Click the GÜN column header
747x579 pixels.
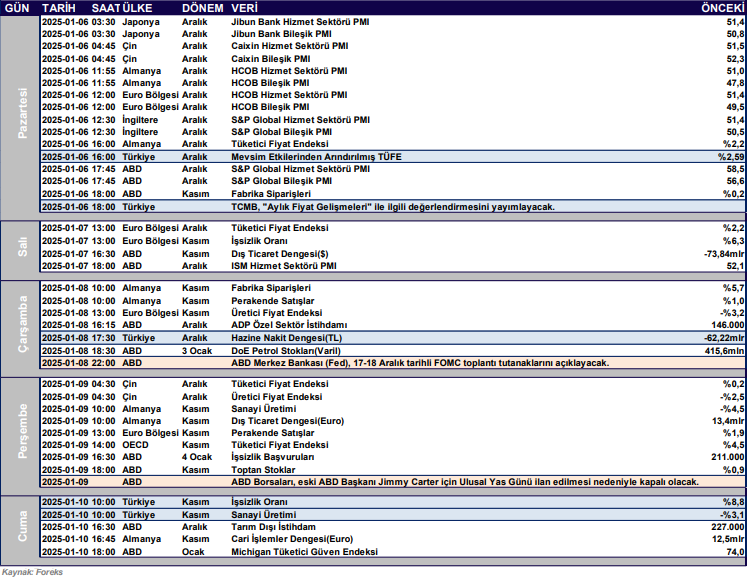pos(17,8)
